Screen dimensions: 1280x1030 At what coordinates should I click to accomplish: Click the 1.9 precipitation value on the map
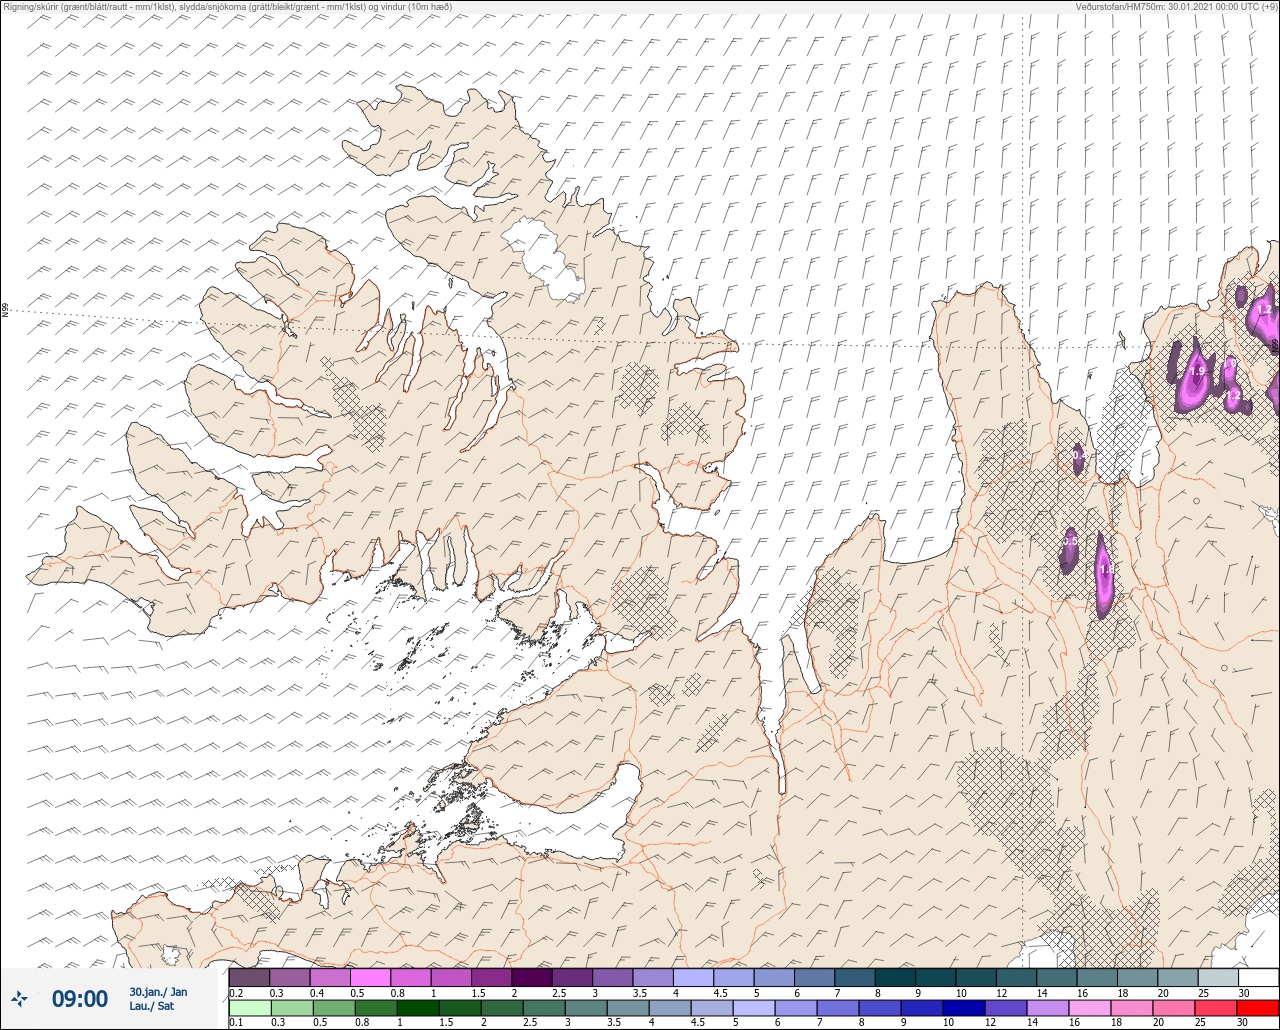pos(1196,372)
